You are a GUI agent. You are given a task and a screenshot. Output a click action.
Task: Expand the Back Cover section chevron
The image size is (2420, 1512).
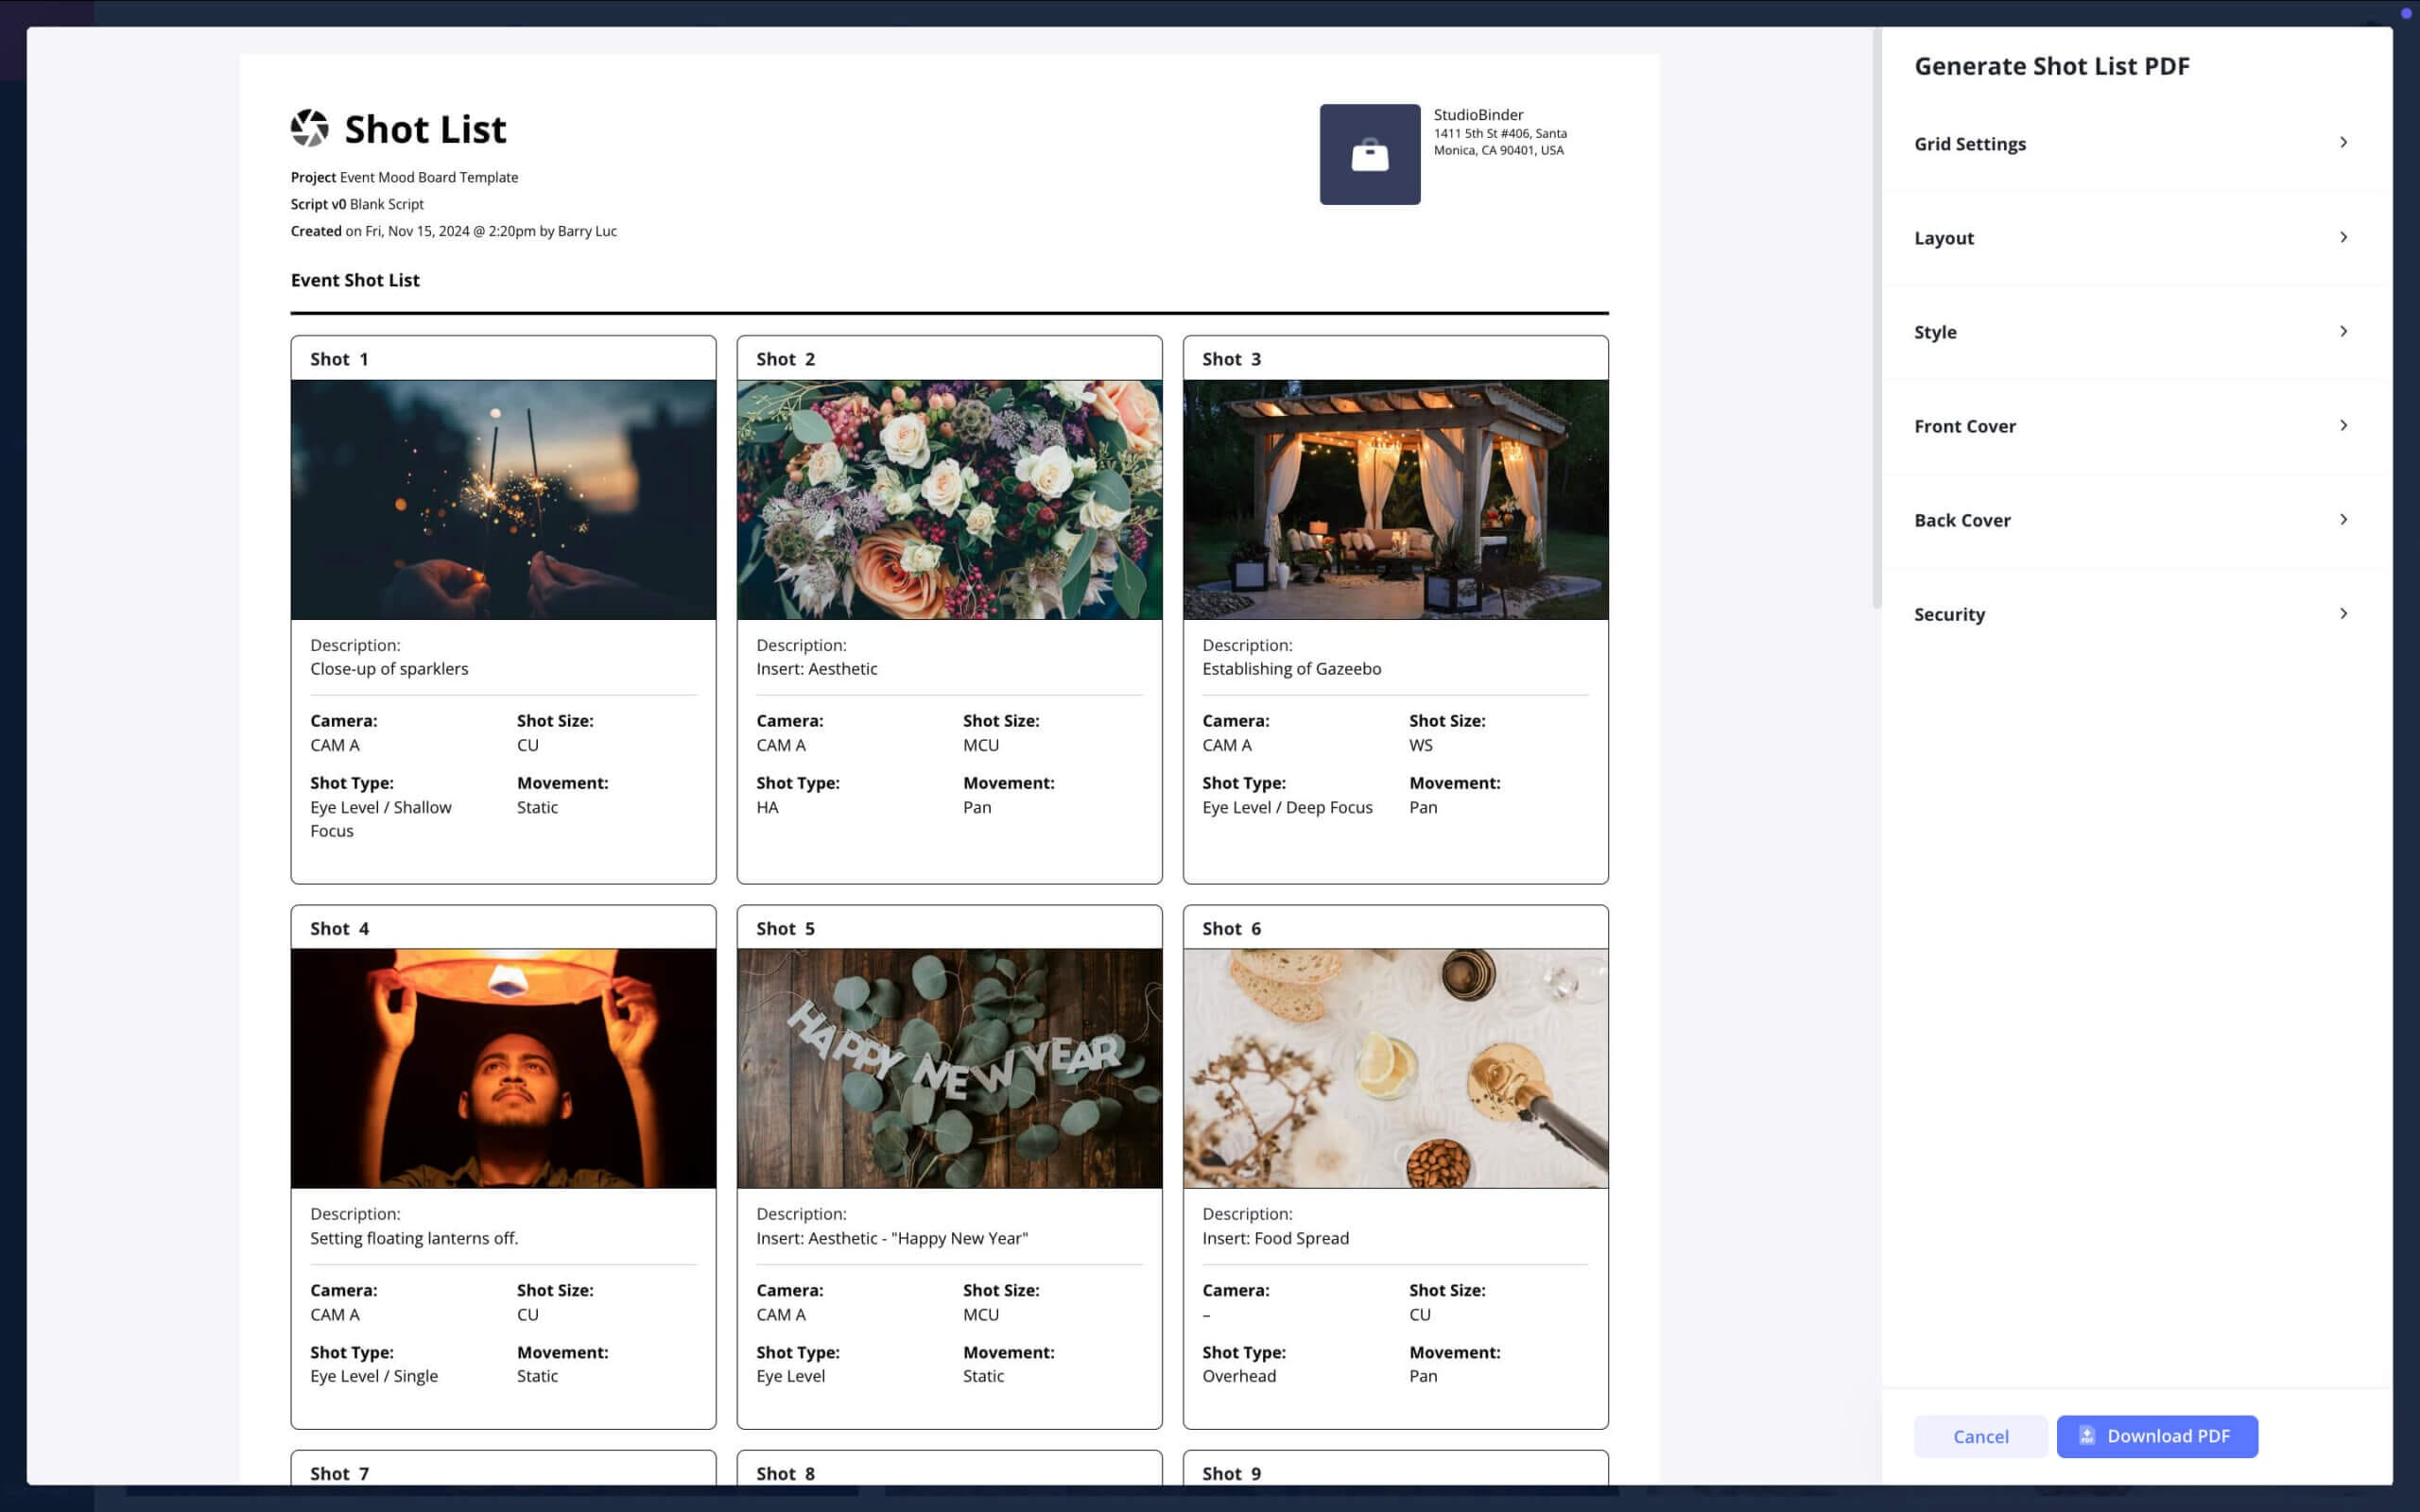tap(2343, 519)
